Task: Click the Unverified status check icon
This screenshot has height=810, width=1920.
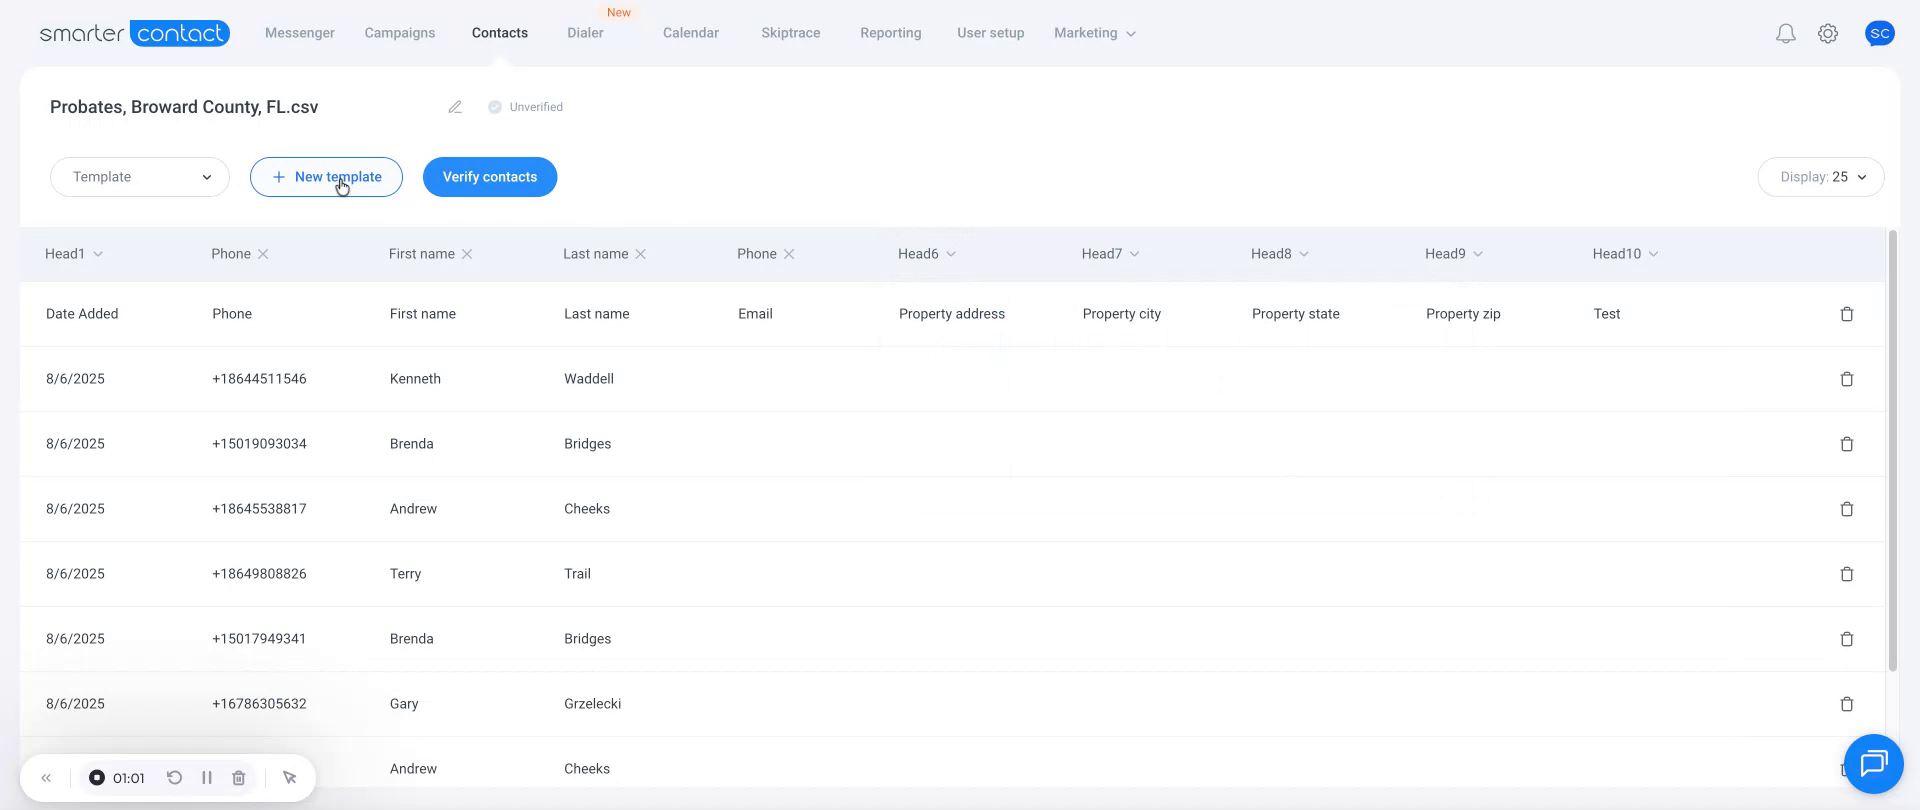Action: 494,107
